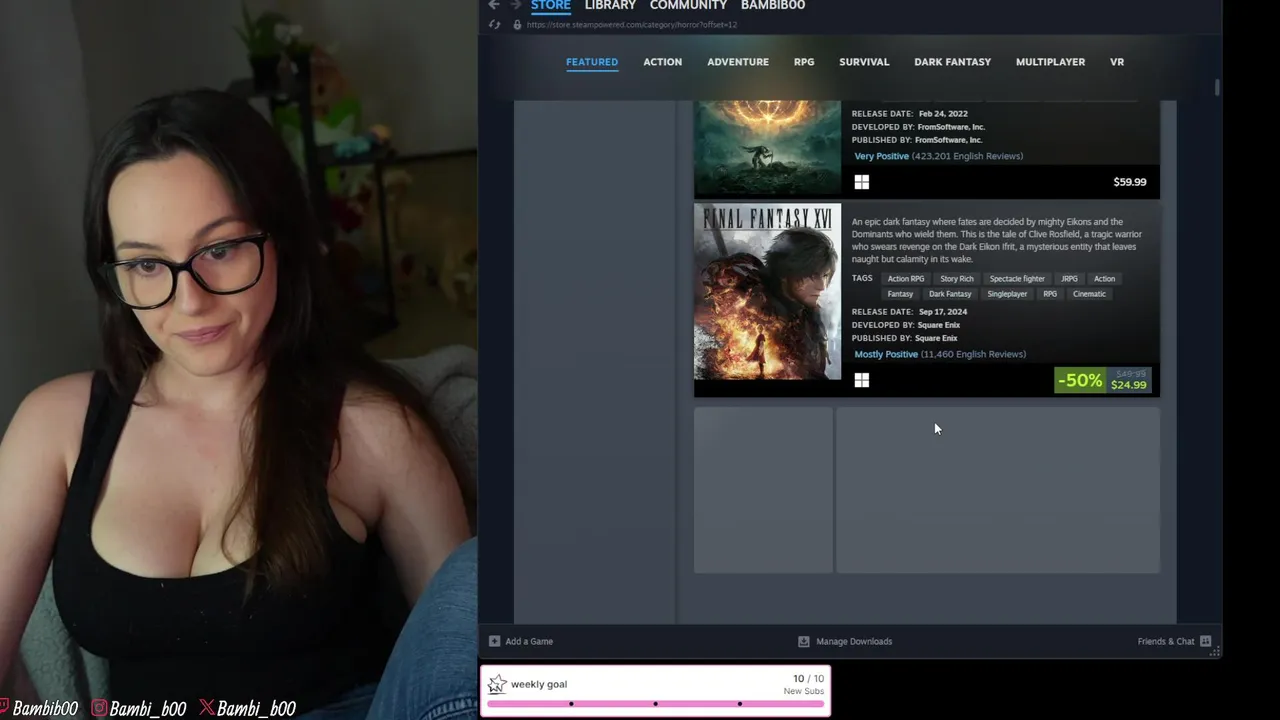Reload the store page via refresh icon
Screen dimensions: 1280x720
tap(494, 24)
